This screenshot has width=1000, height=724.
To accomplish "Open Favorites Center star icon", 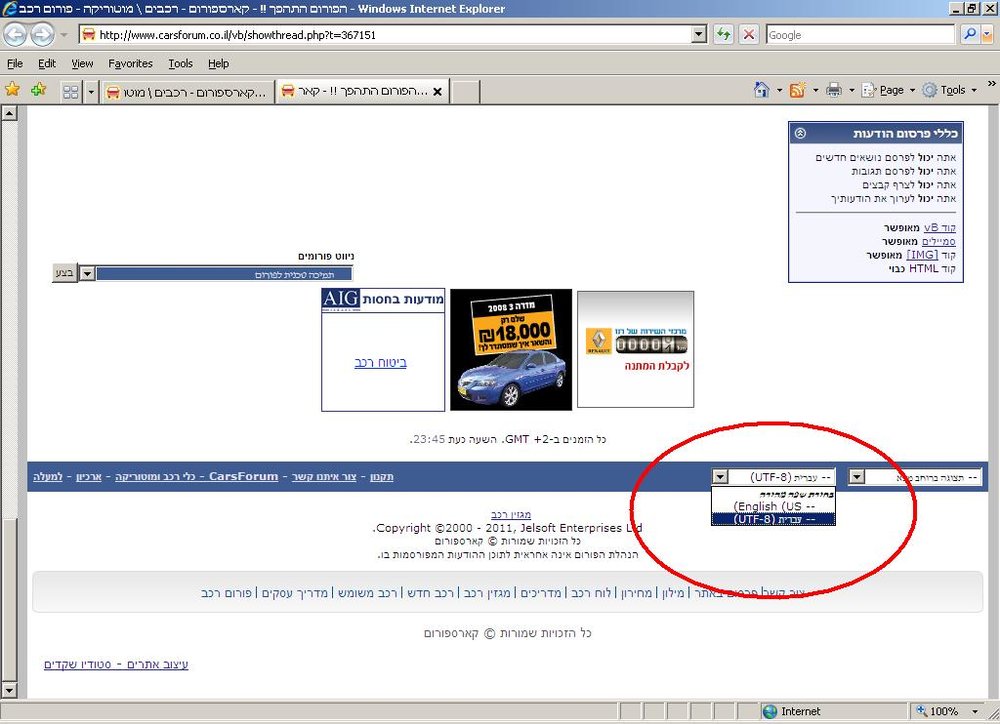I will pyautogui.click(x=12, y=89).
